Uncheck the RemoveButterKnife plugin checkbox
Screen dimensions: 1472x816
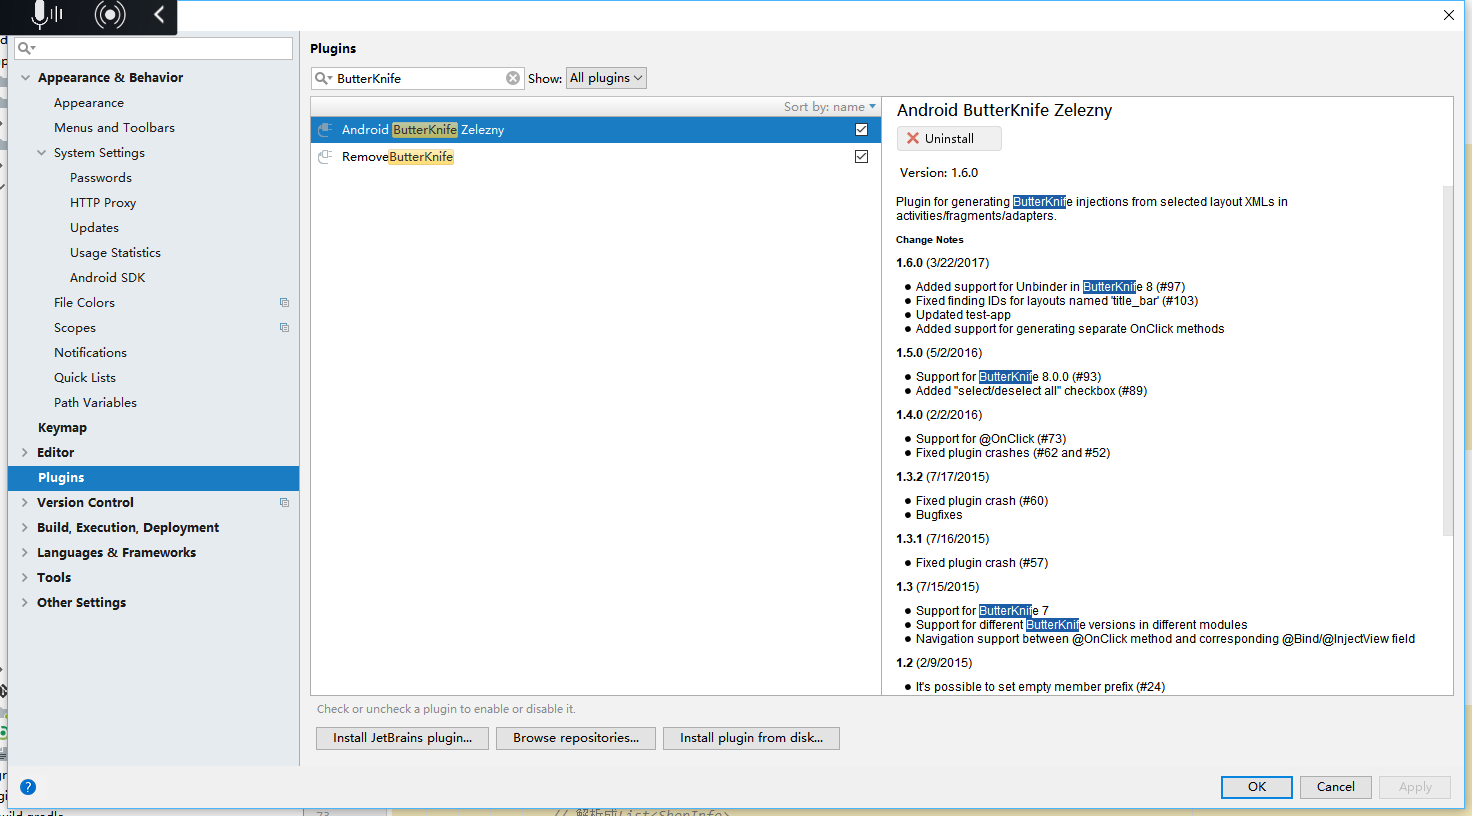861,157
